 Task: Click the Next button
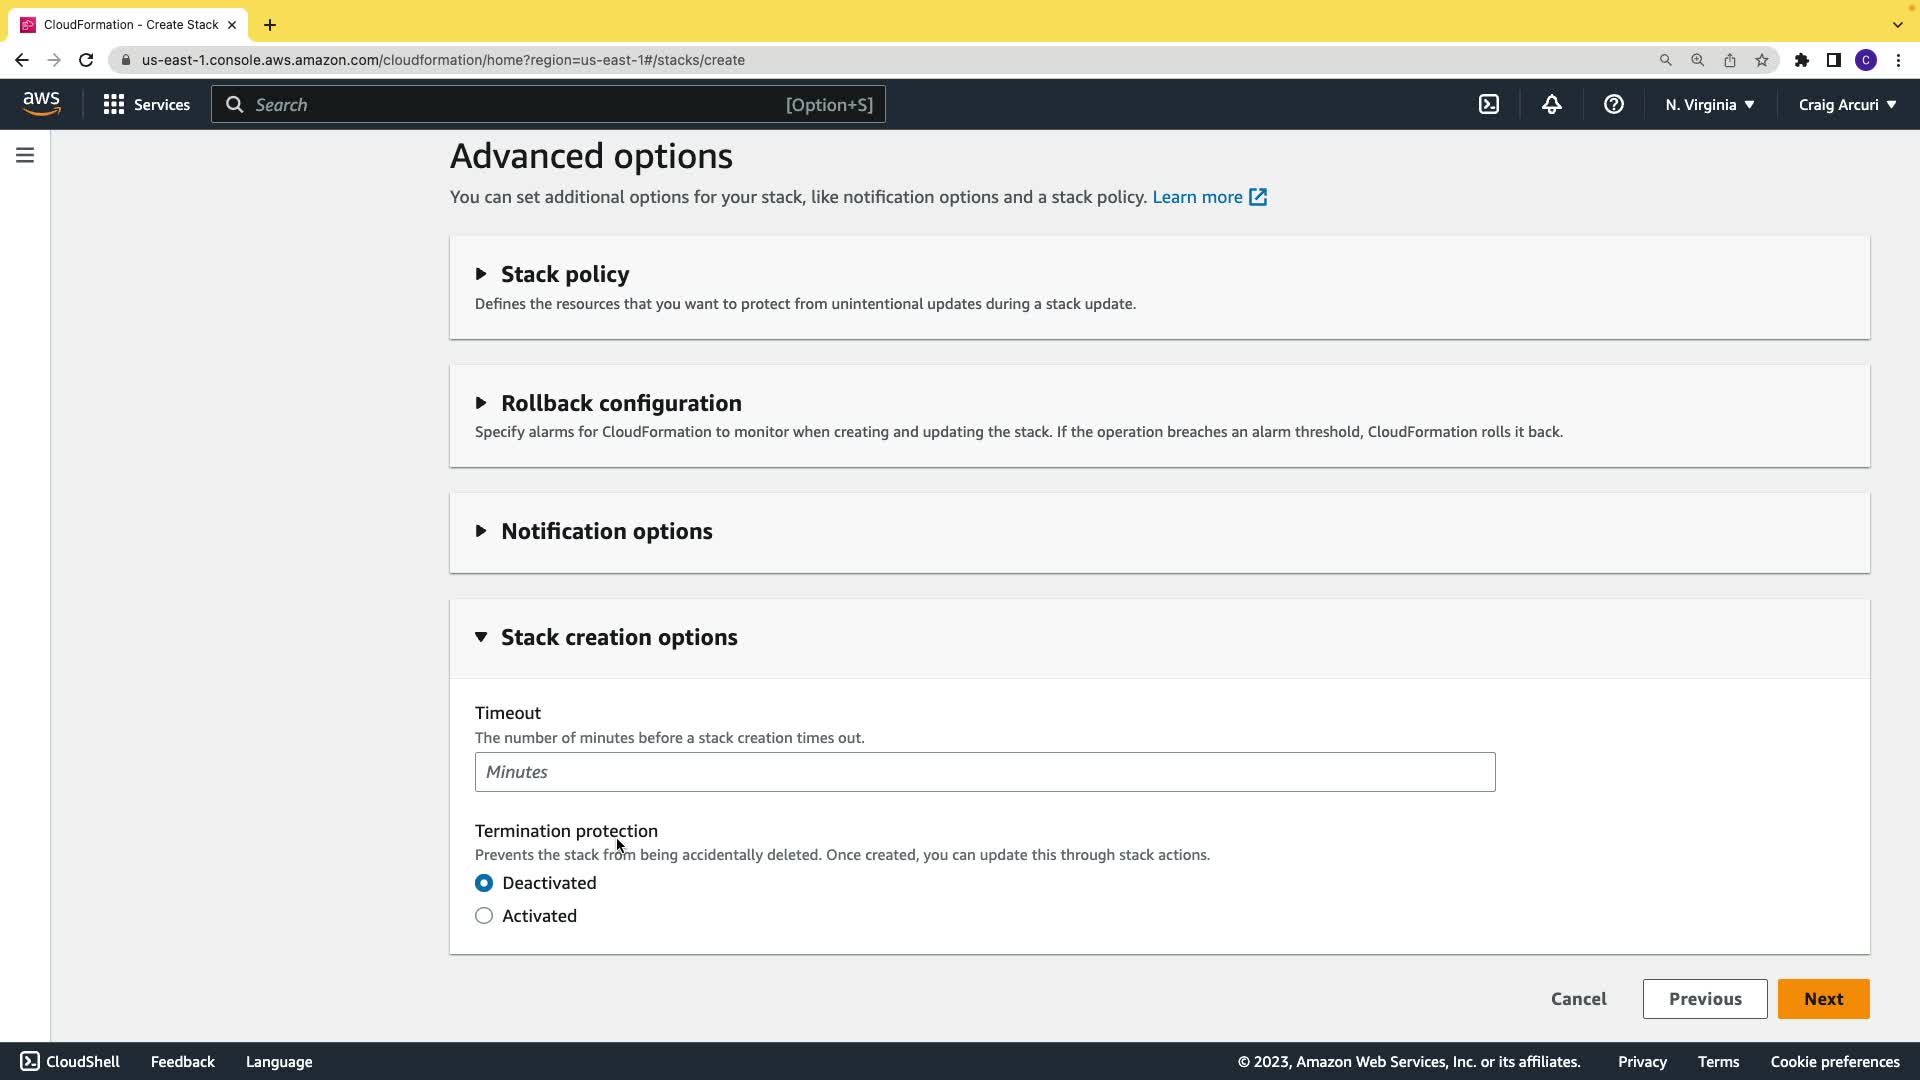point(1823,999)
